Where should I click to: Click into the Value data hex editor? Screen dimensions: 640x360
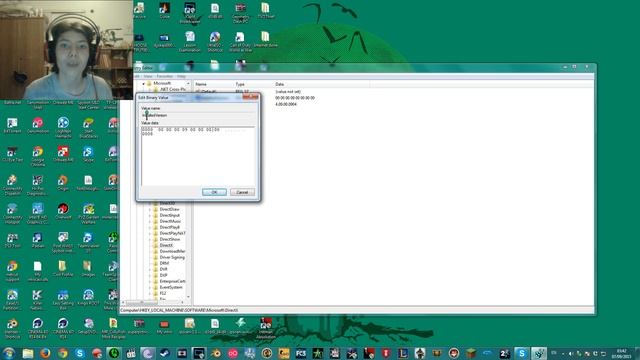click(x=198, y=156)
